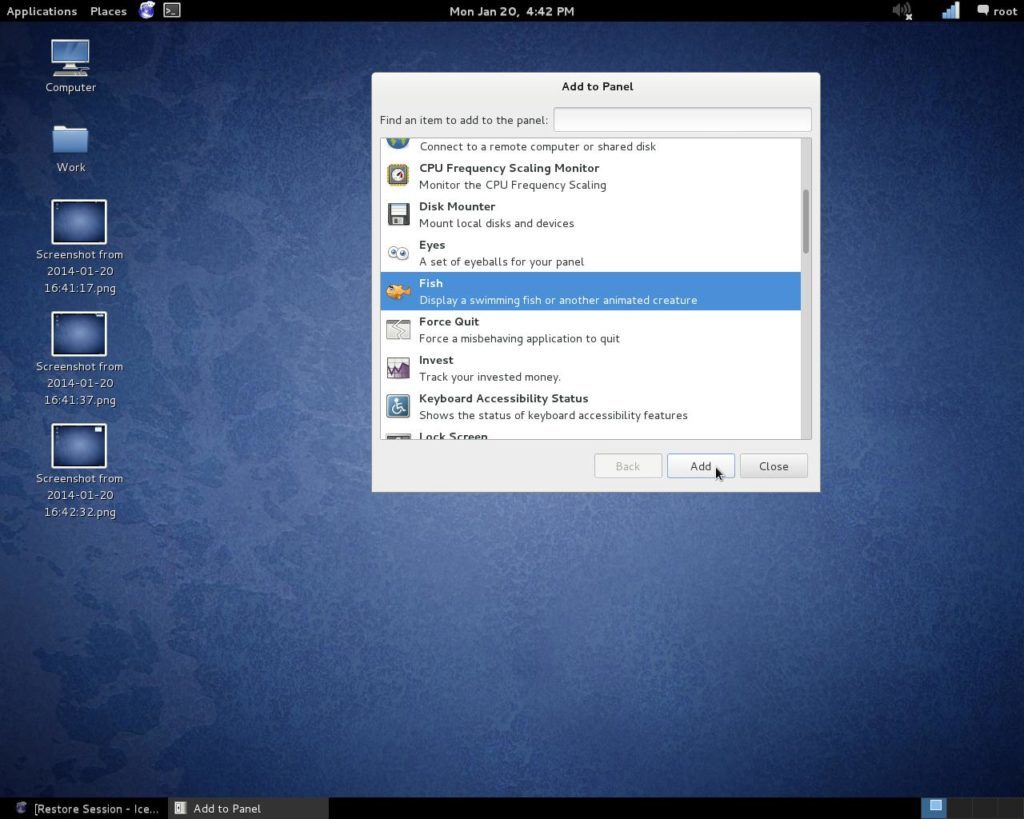Click the Force Quit applet icon
Screen dimensions: 1024x819
[x=397, y=329]
